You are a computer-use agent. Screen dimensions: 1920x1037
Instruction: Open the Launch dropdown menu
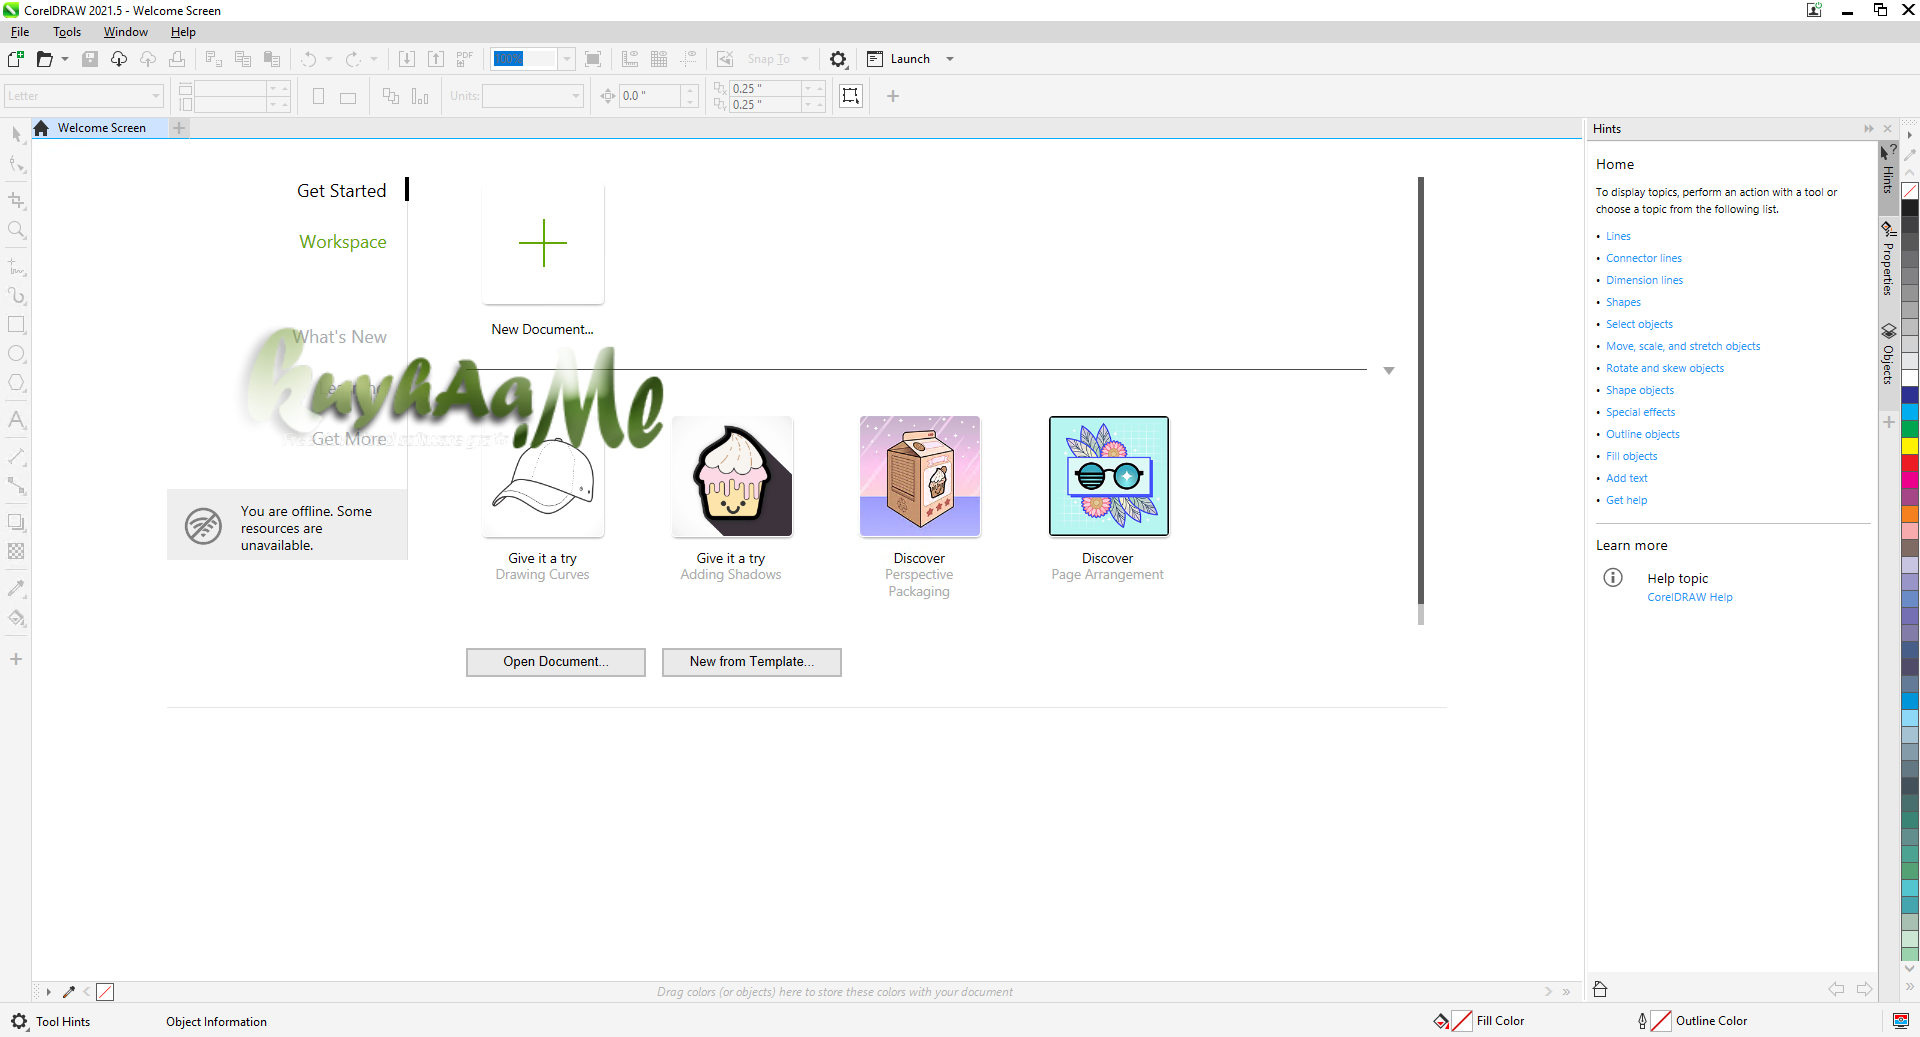[x=950, y=59]
